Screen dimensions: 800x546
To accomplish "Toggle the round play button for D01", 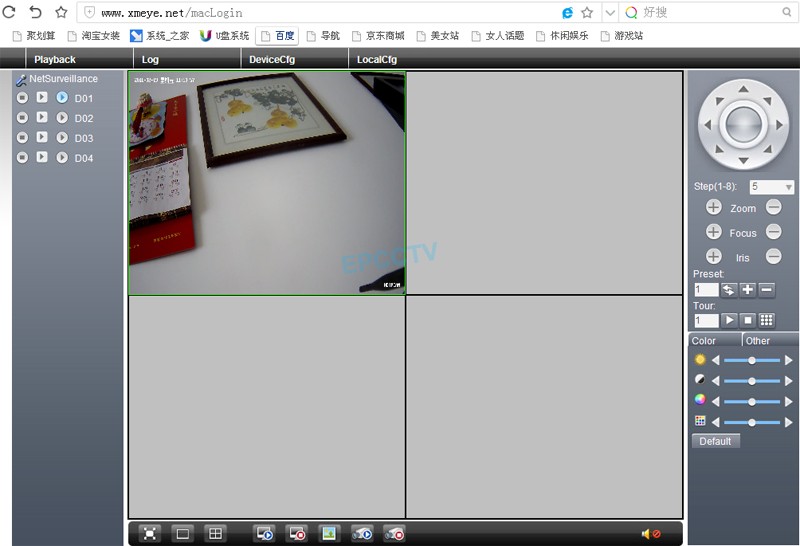I will (62, 98).
